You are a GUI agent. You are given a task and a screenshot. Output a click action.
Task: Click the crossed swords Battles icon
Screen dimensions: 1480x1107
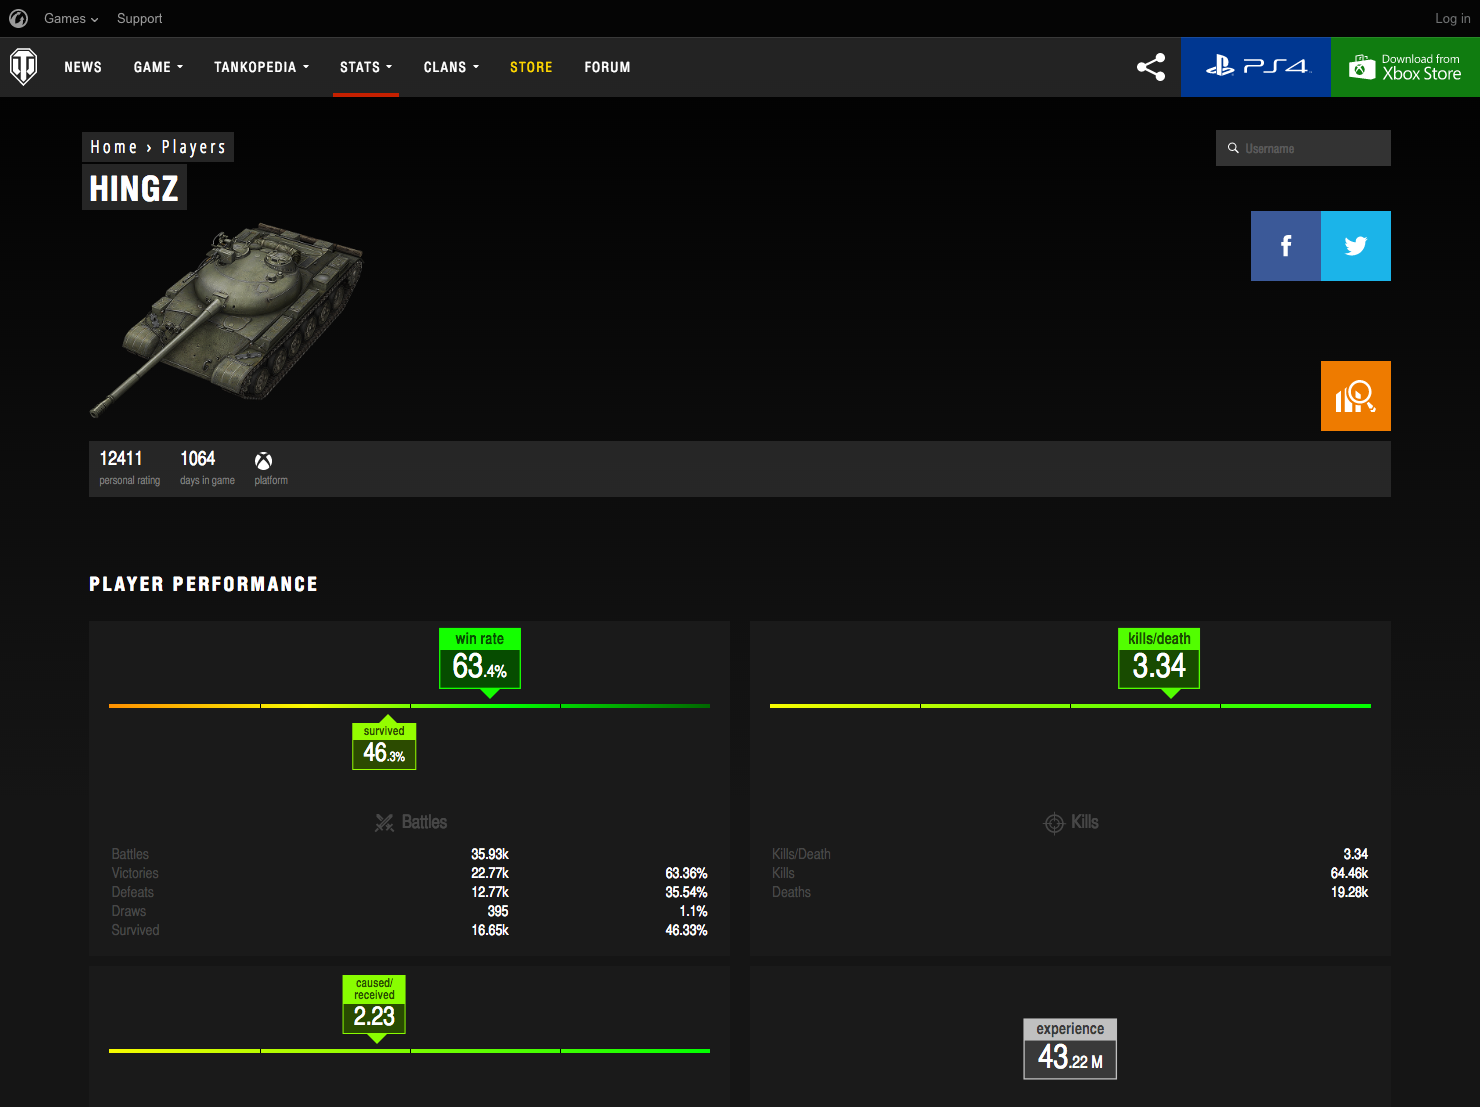point(384,823)
